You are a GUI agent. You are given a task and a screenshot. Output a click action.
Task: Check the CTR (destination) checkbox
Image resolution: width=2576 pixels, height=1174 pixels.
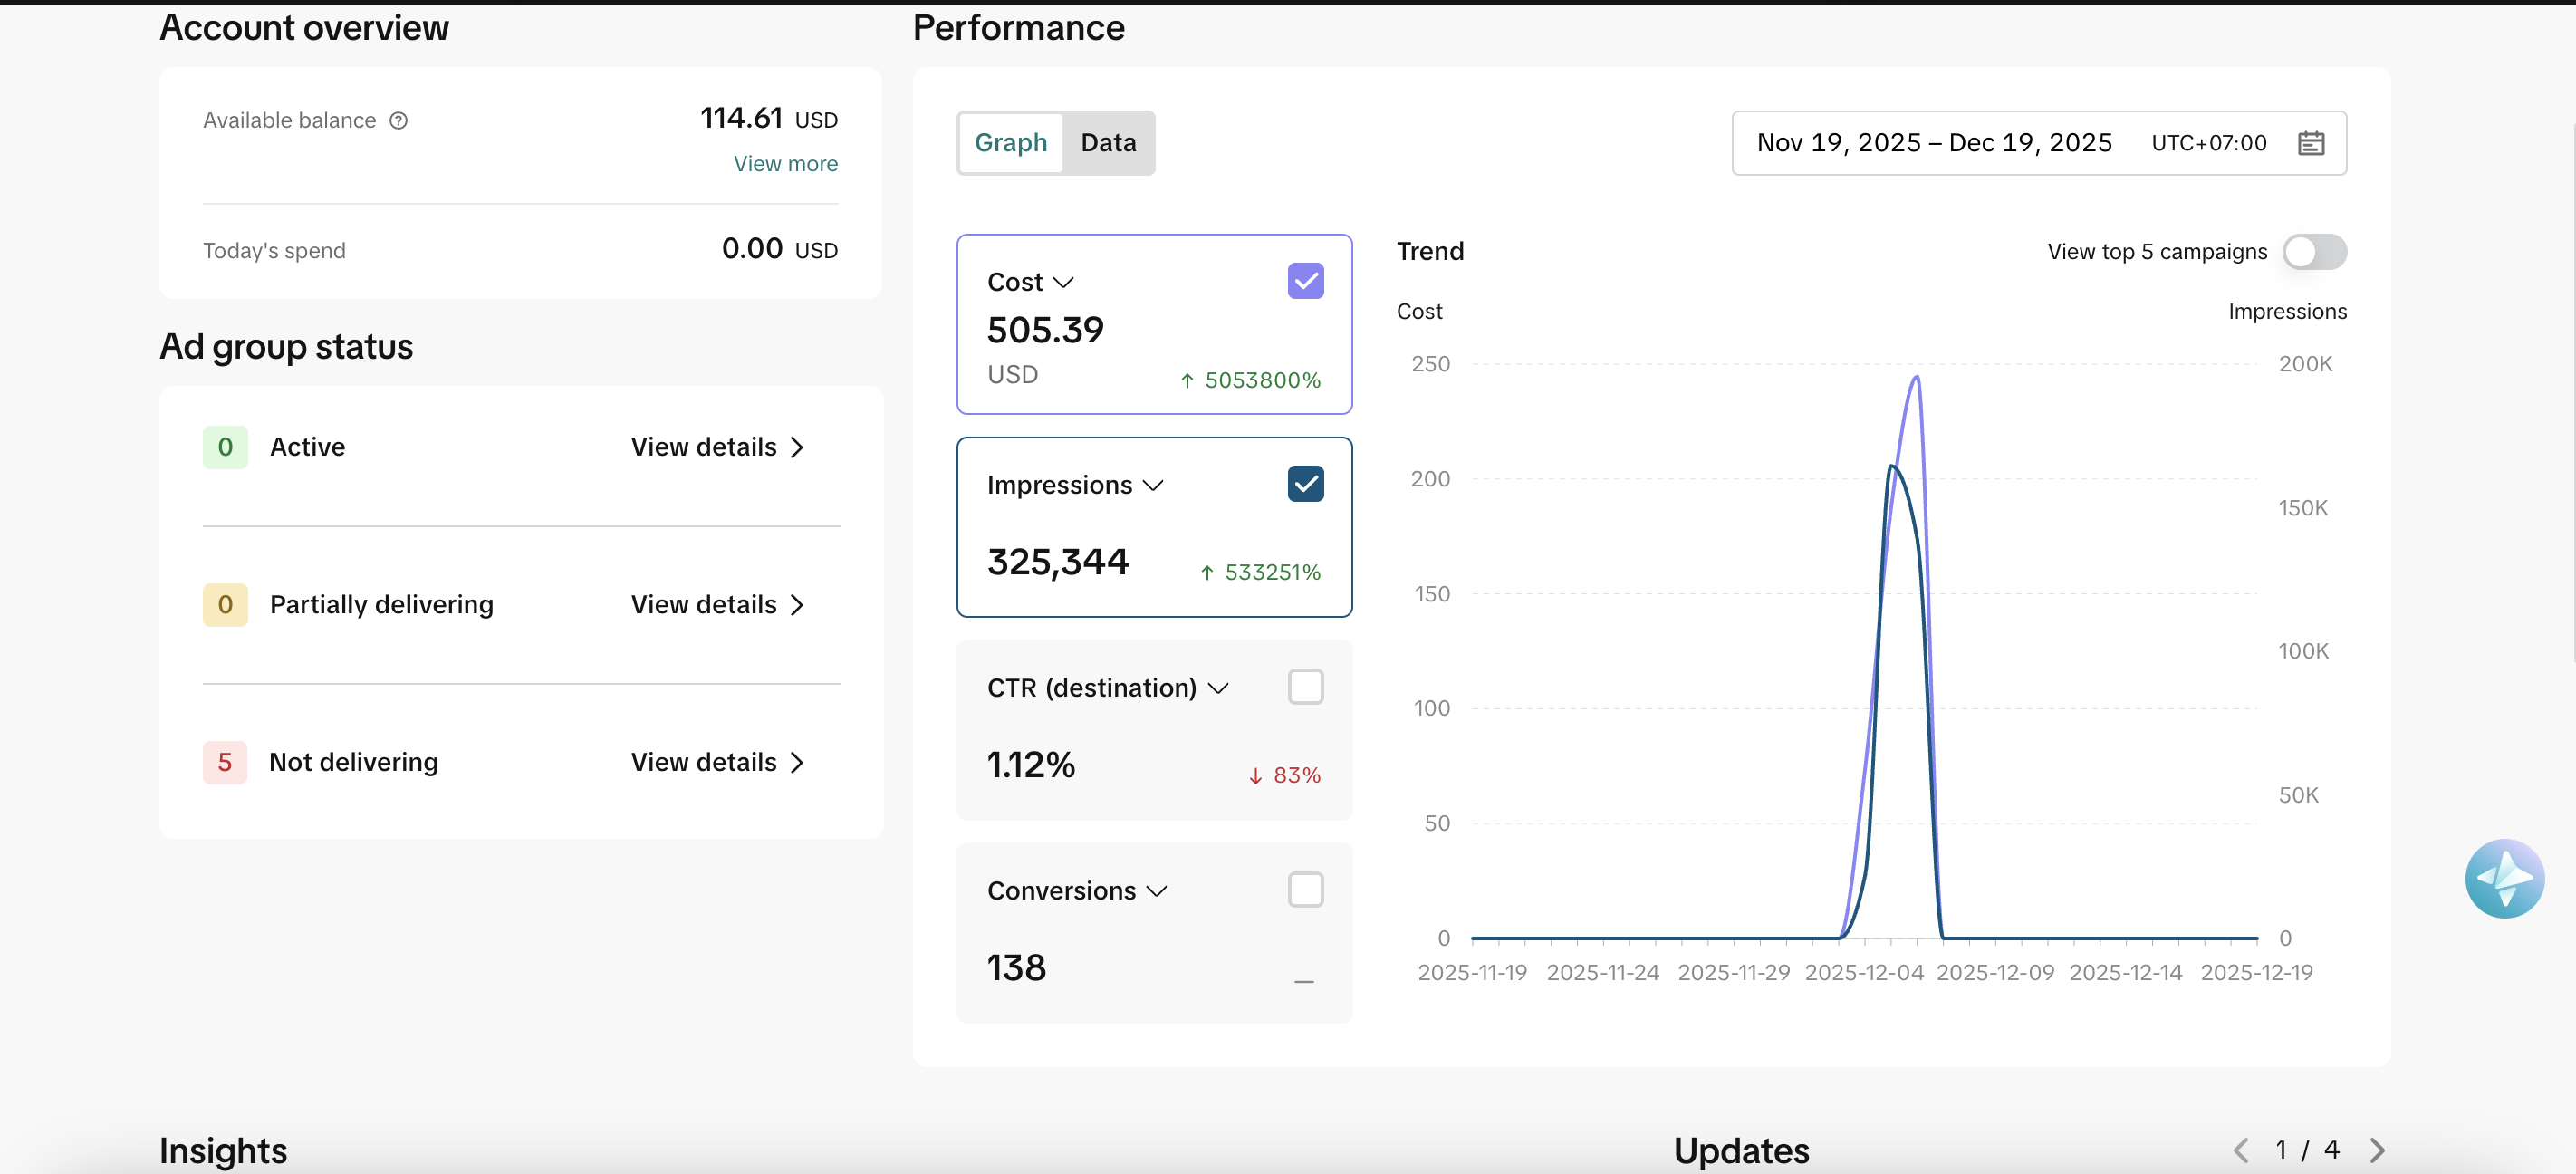1305,687
